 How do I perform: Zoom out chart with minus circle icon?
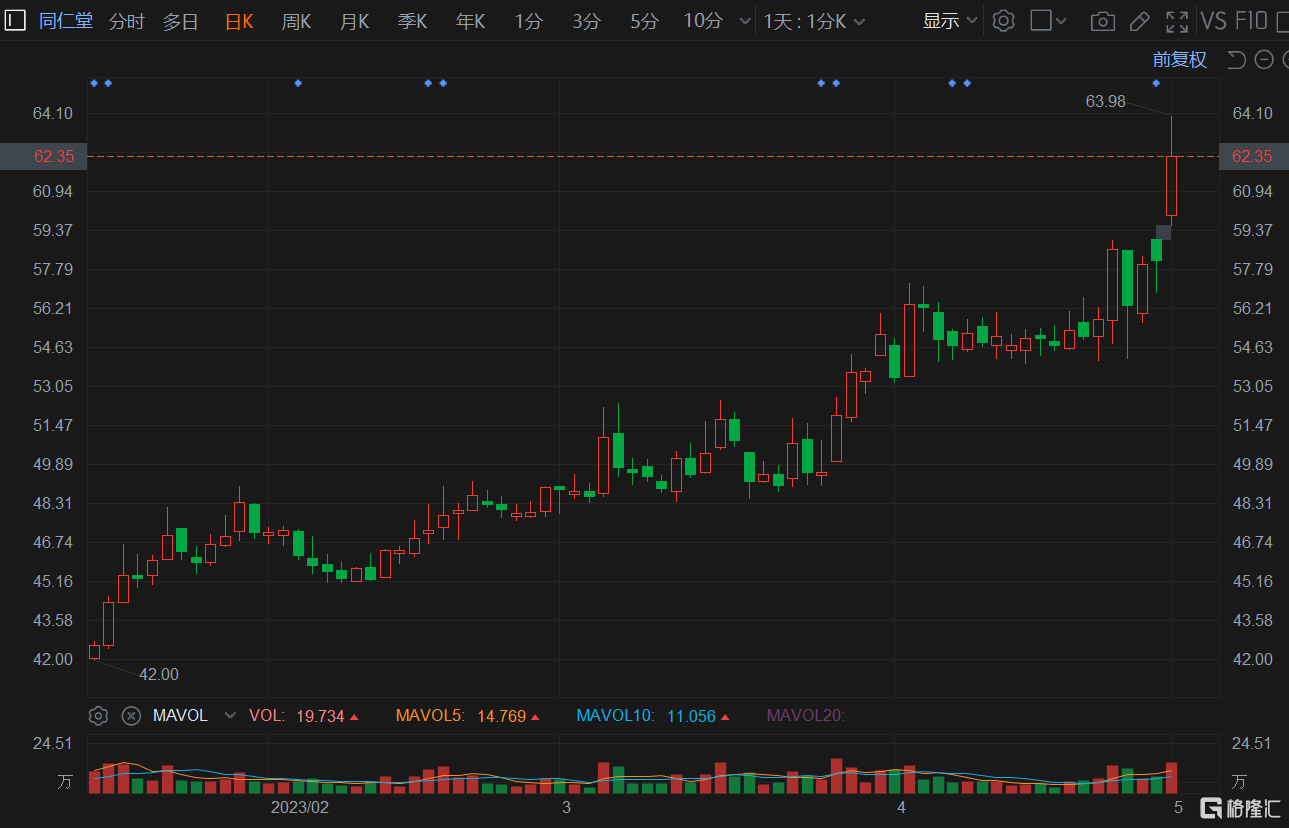(x=1264, y=60)
